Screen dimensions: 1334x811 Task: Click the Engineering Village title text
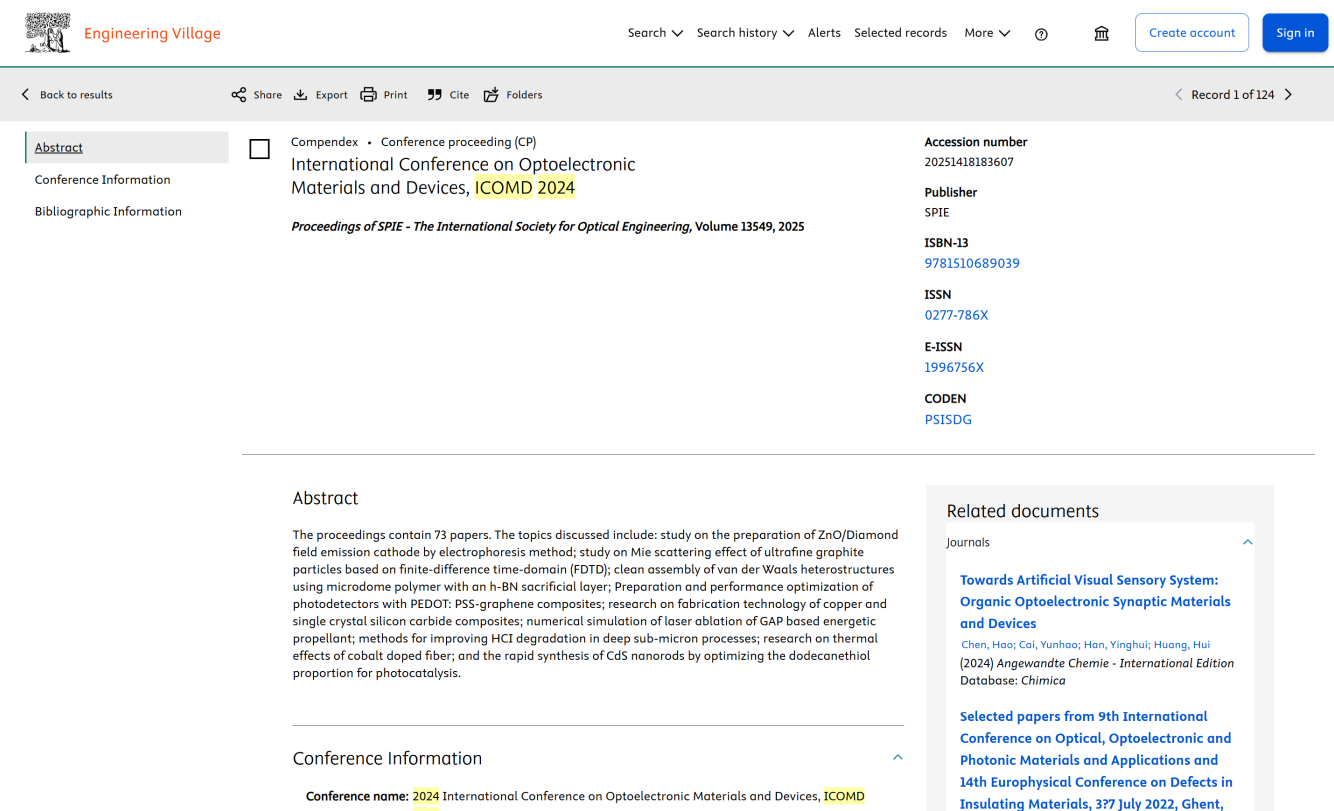152,34
